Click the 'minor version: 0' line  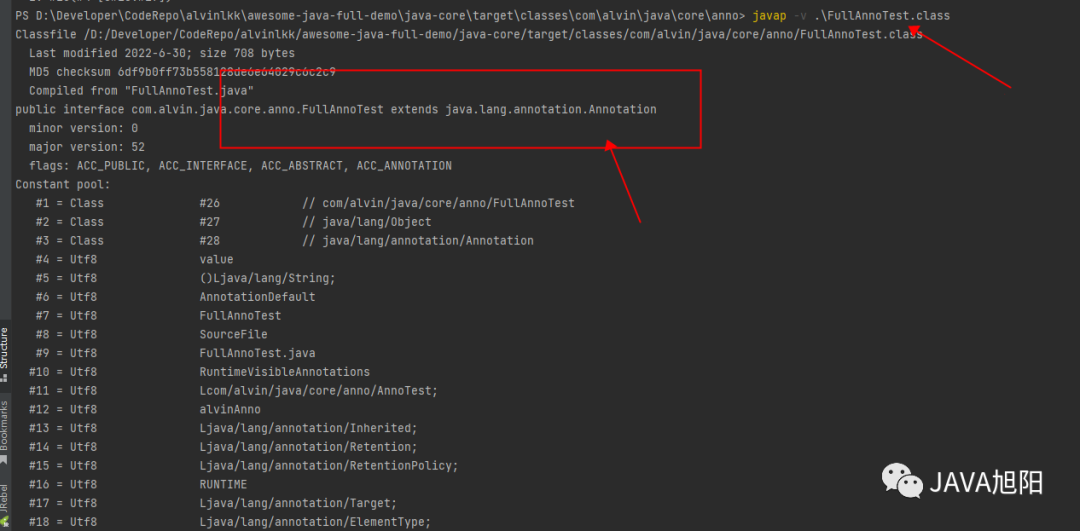(83, 128)
